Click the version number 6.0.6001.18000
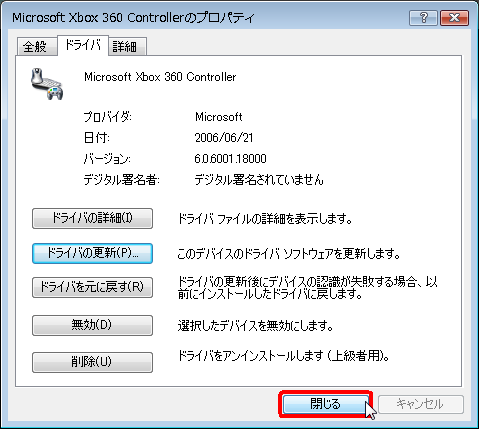The height and width of the screenshot is (429, 479). coord(230,159)
